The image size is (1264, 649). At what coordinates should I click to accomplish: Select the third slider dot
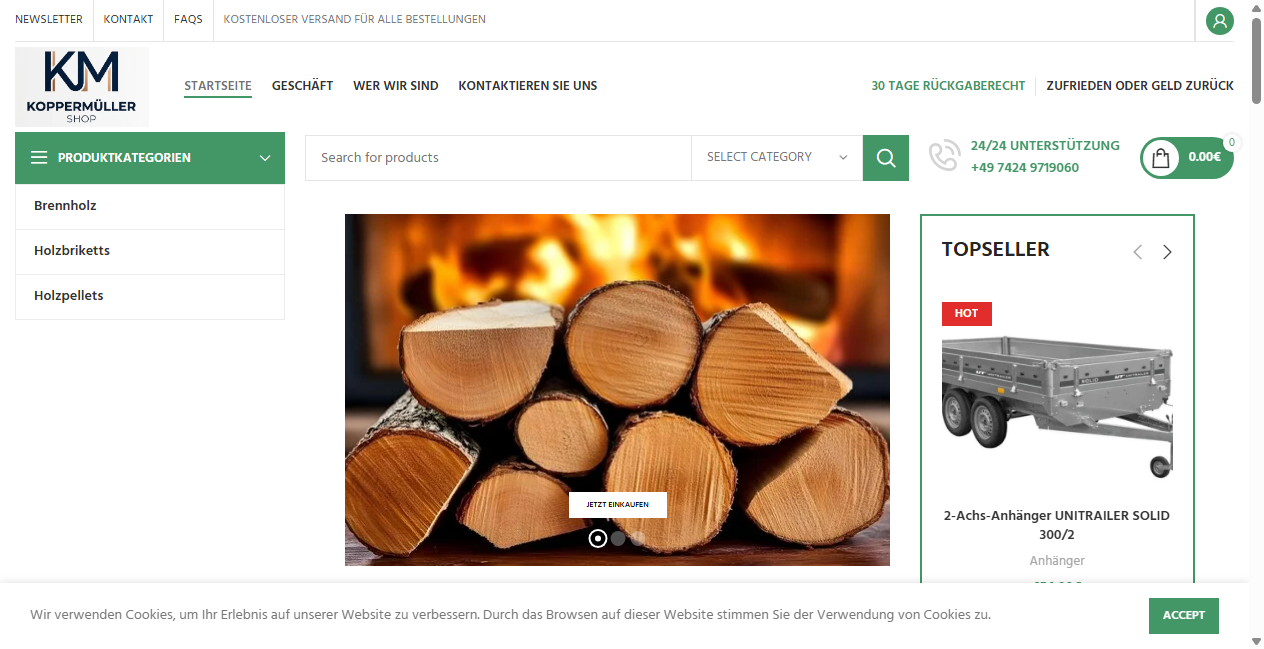point(638,538)
